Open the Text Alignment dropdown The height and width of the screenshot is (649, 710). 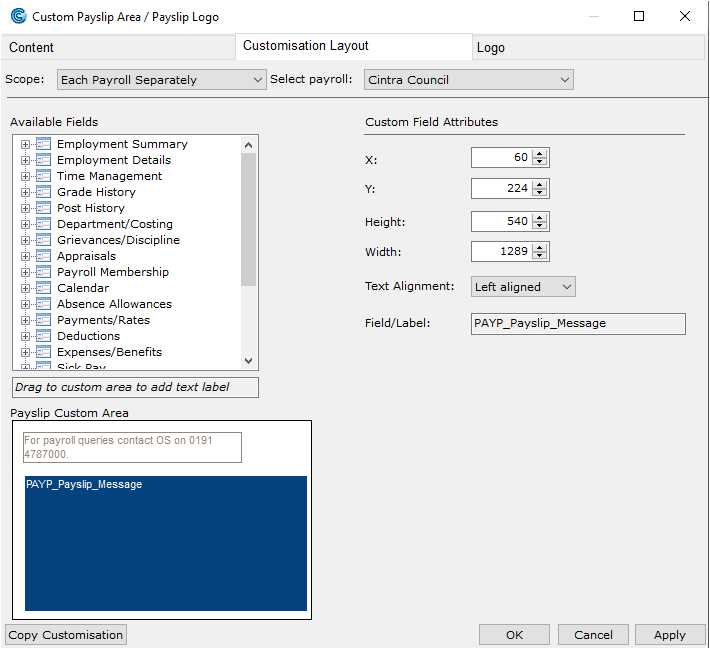[523, 287]
